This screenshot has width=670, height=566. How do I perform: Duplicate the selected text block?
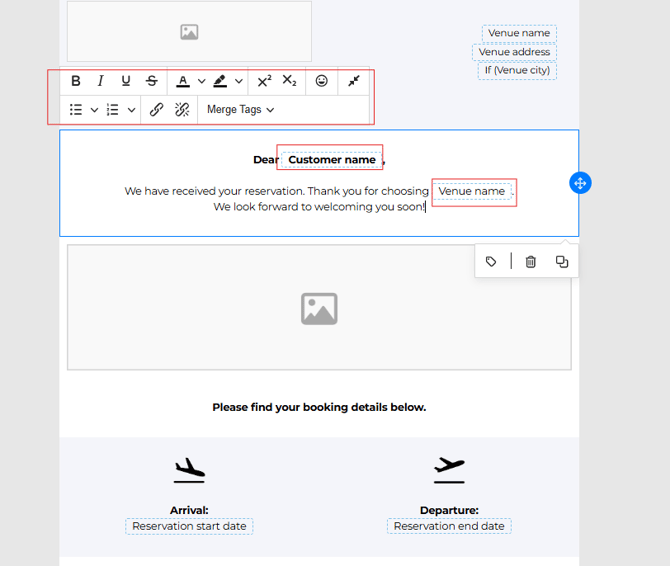tap(562, 262)
